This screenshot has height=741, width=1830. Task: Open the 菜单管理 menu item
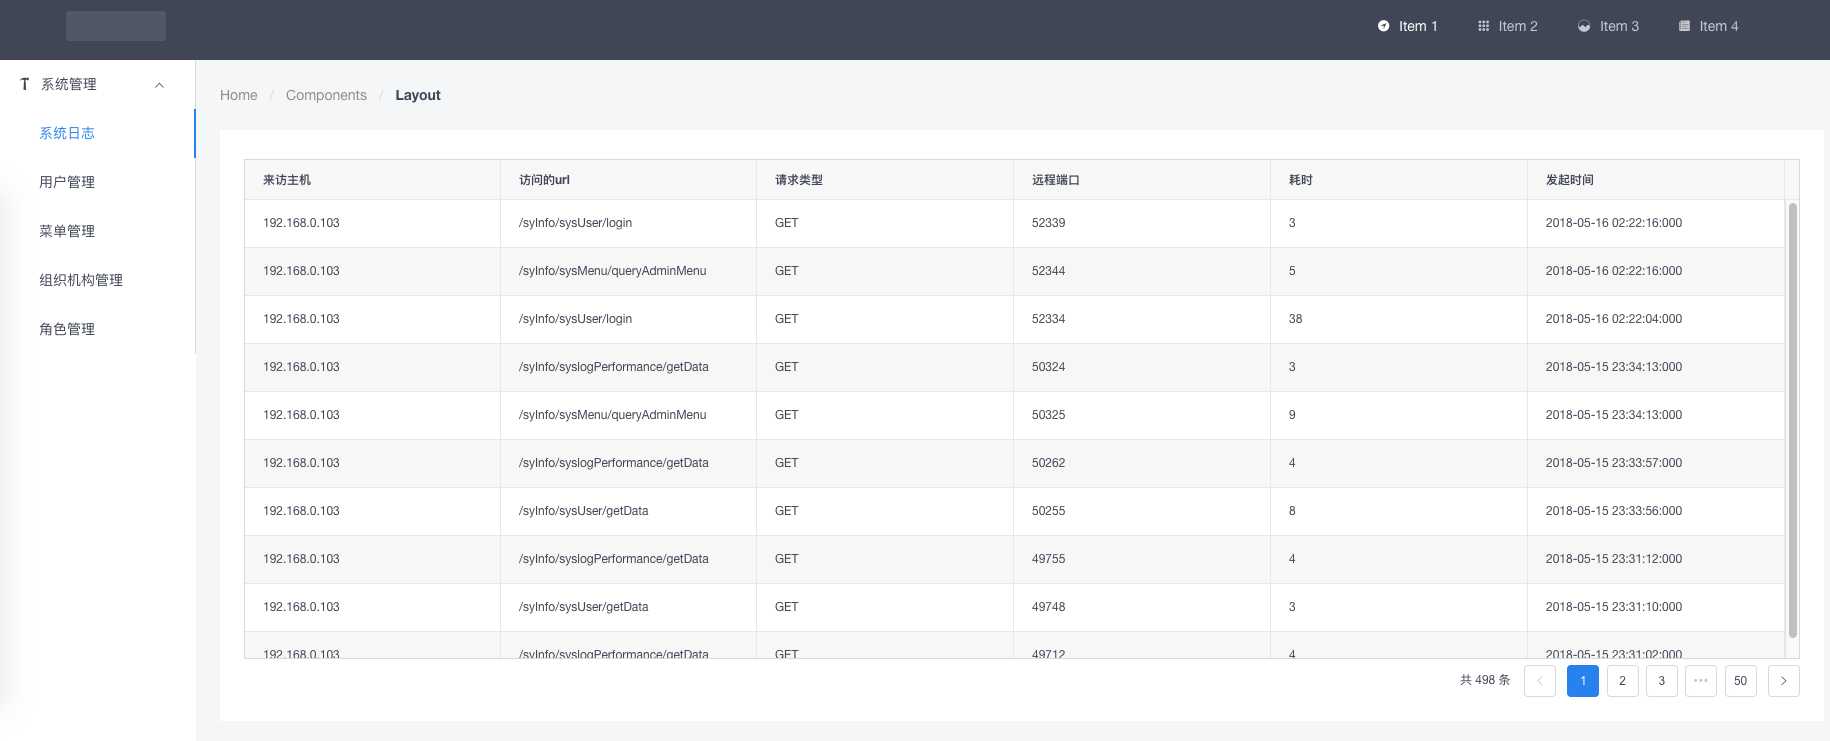click(x=97, y=231)
